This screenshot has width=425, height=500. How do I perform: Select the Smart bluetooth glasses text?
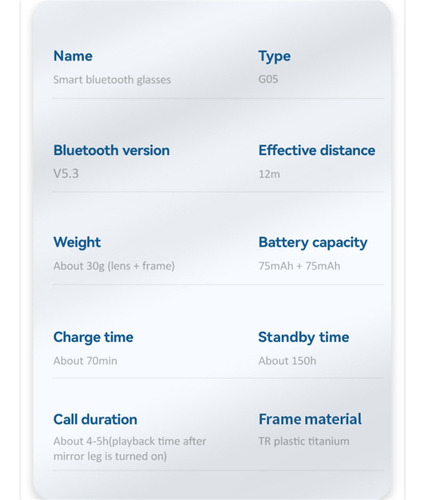112,80
